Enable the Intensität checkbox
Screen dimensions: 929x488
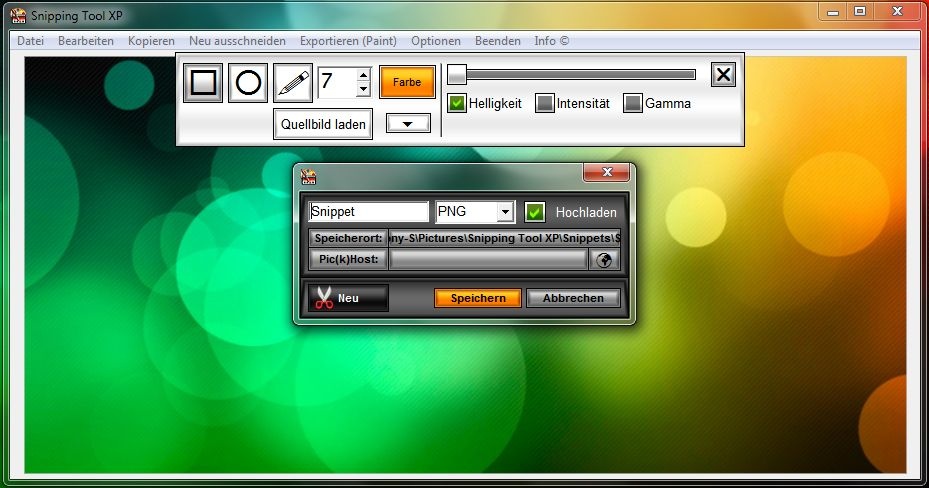coord(544,103)
